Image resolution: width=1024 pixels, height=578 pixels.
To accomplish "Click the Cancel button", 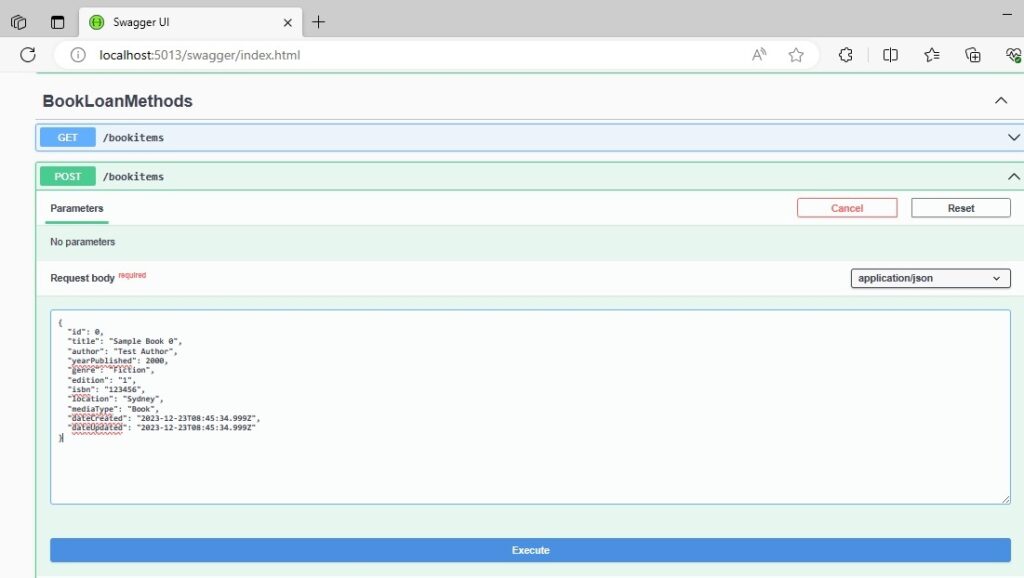I will pyautogui.click(x=847, y=208).
